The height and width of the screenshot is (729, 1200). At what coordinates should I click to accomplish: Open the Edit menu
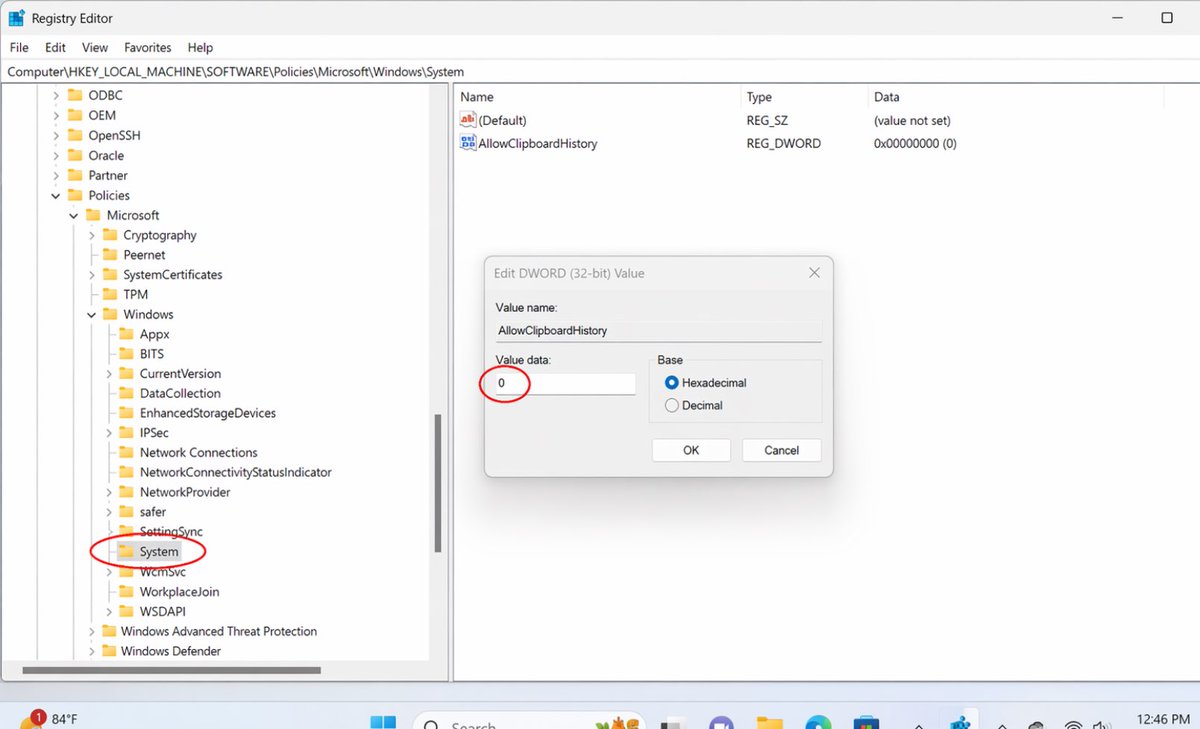[55, 47]
